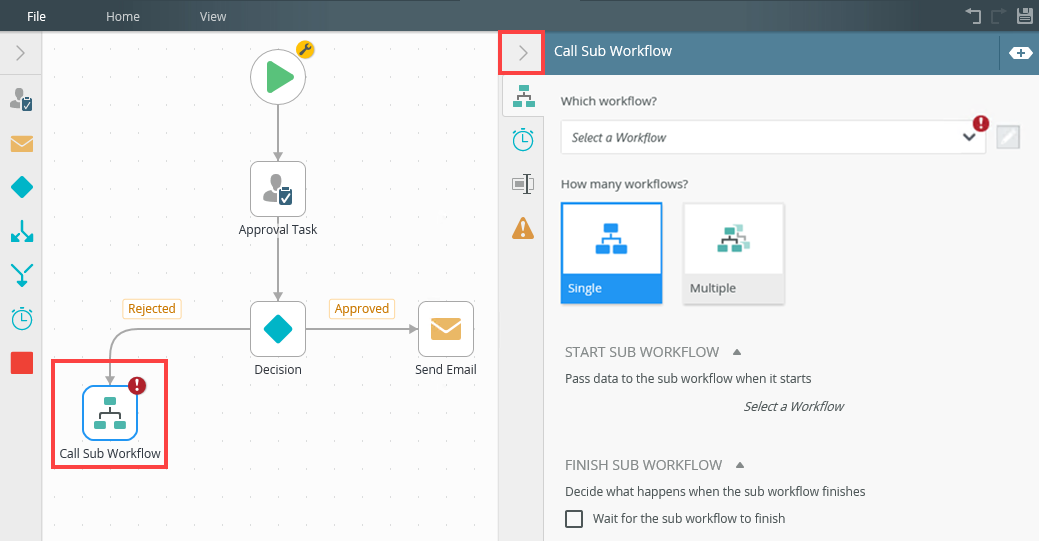Select the Approval Task step on canvas
This screenshot has width=1039, height=541.
(278, 189)
